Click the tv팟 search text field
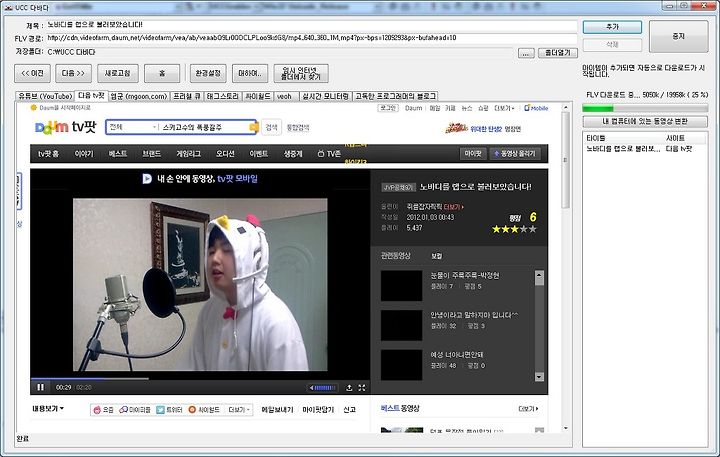This screenshot has height=457, width=720. pyautogui.click(x=204, y=127)
